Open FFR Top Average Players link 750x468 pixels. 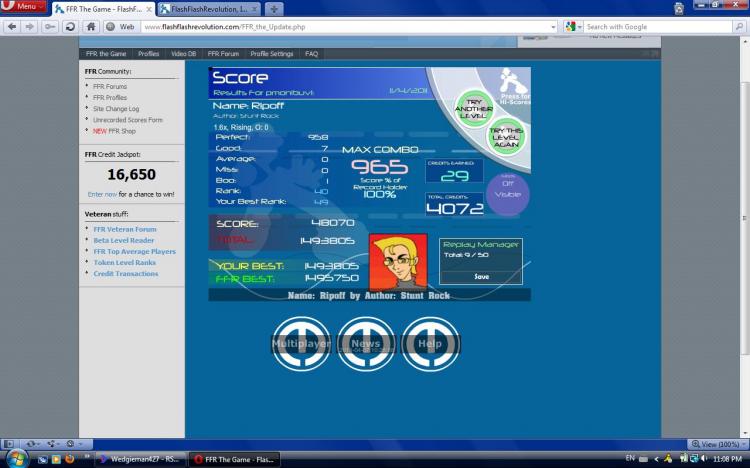pos(134,251)
